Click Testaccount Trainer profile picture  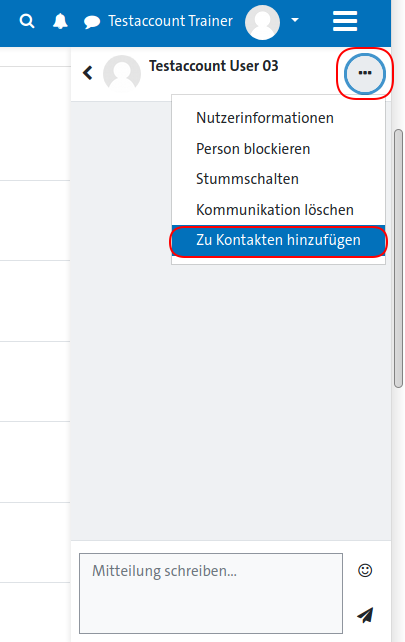(262, 22)
